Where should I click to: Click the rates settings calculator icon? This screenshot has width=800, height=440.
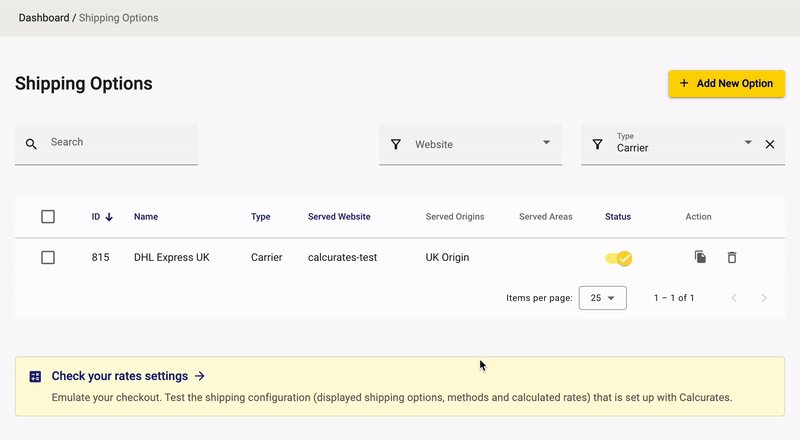35,377
